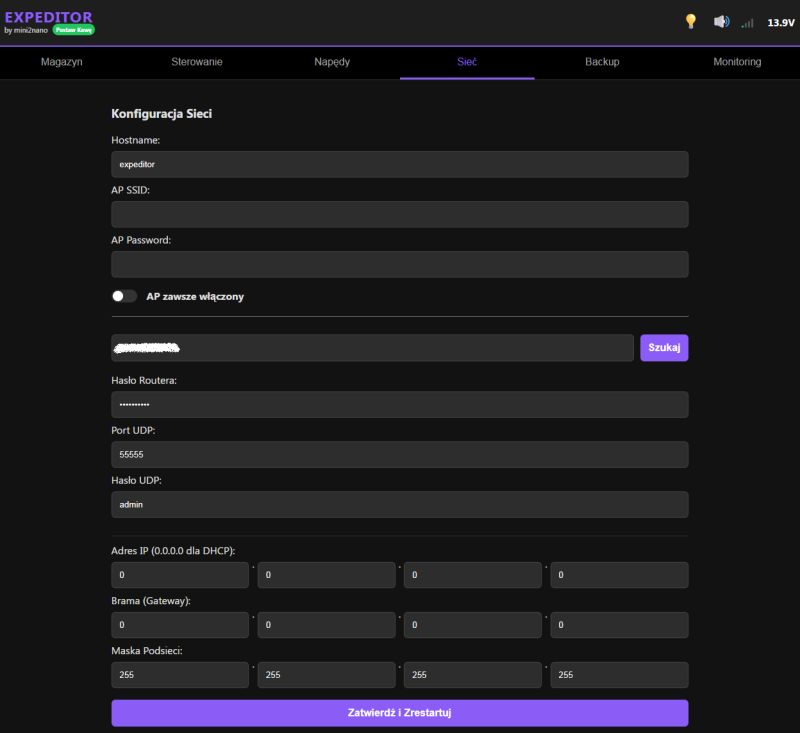The image size is (800, 733).
Task: Select the active Sieć tab
Action: pos(465,61)
